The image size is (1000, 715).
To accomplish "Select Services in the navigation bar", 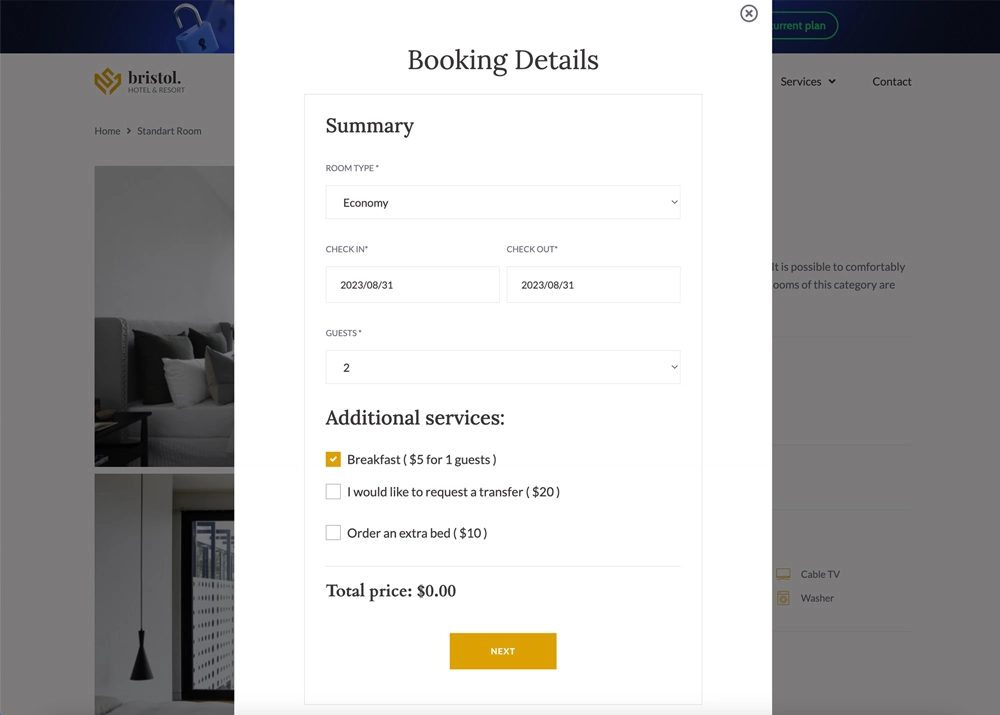I will 802,81.
